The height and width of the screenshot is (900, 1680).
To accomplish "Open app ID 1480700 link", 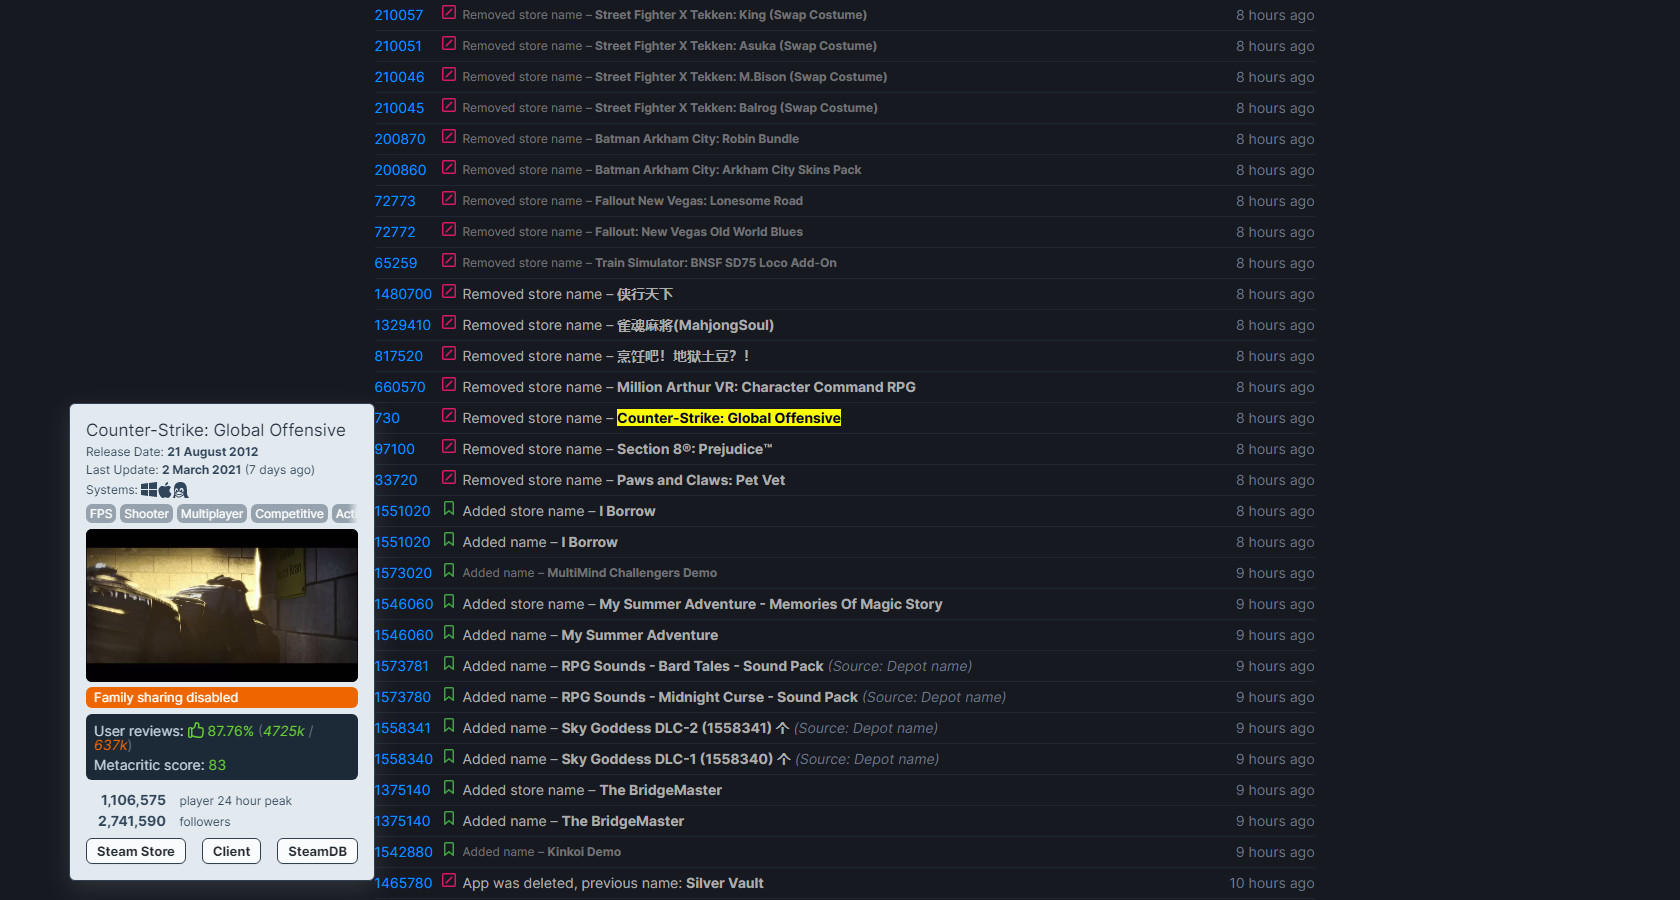I will [x=403, y=294].
